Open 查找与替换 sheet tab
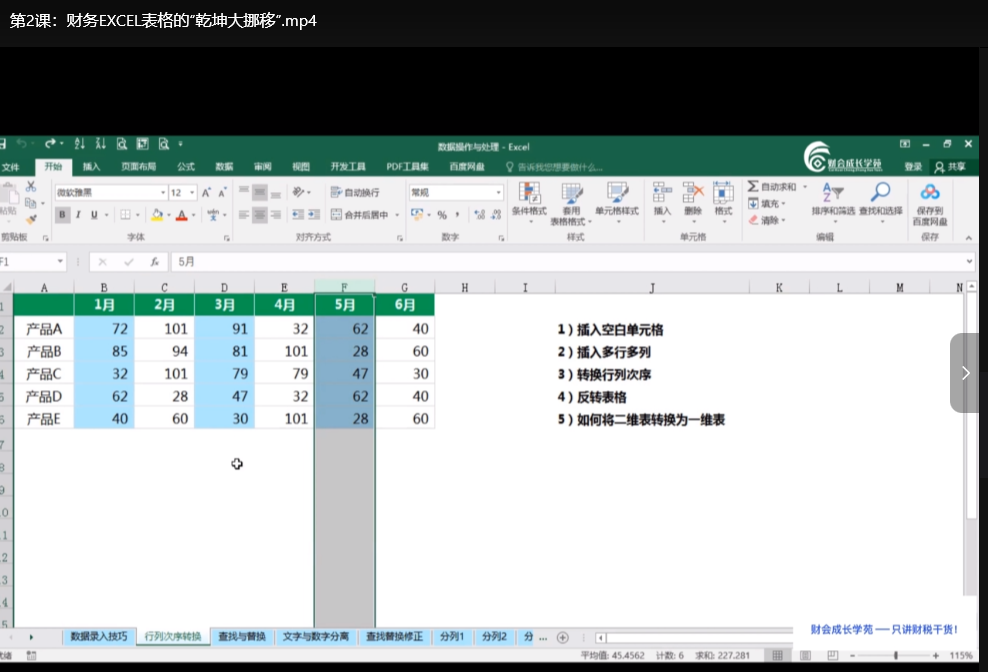This screenshot has width=988, height=672. click(242, 637)
